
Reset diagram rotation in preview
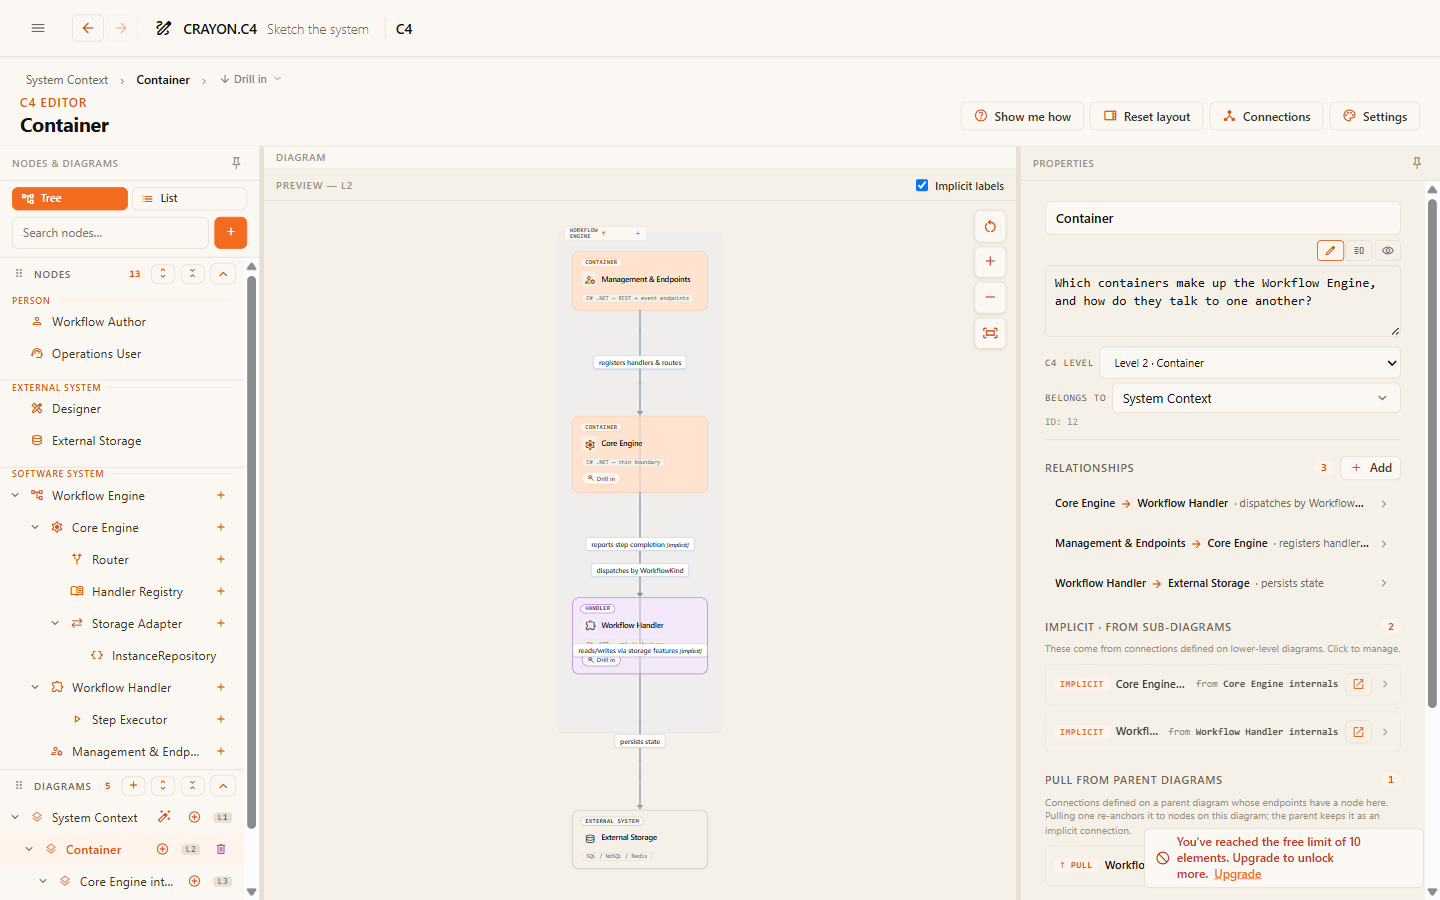[990, 226]
